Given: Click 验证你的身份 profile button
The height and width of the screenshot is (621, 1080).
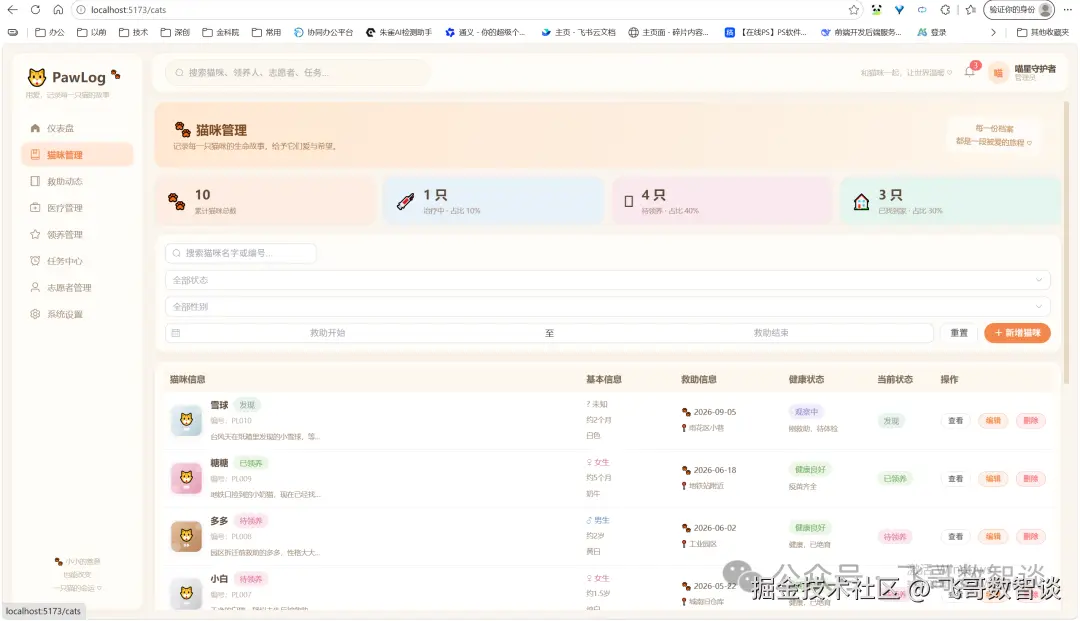Looking at the screenshot, I should coord(1020,10).
